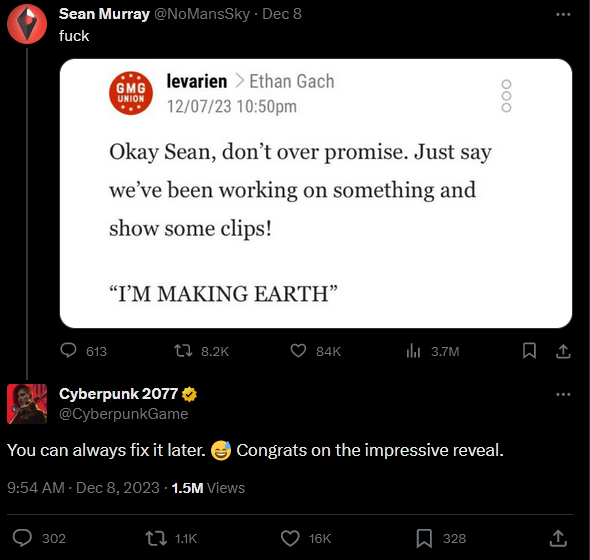590x560 pixels.
Task: Open more options on Cyberpunk 2077 tweet
Action: pyautogui.click(x=563, y=394)
